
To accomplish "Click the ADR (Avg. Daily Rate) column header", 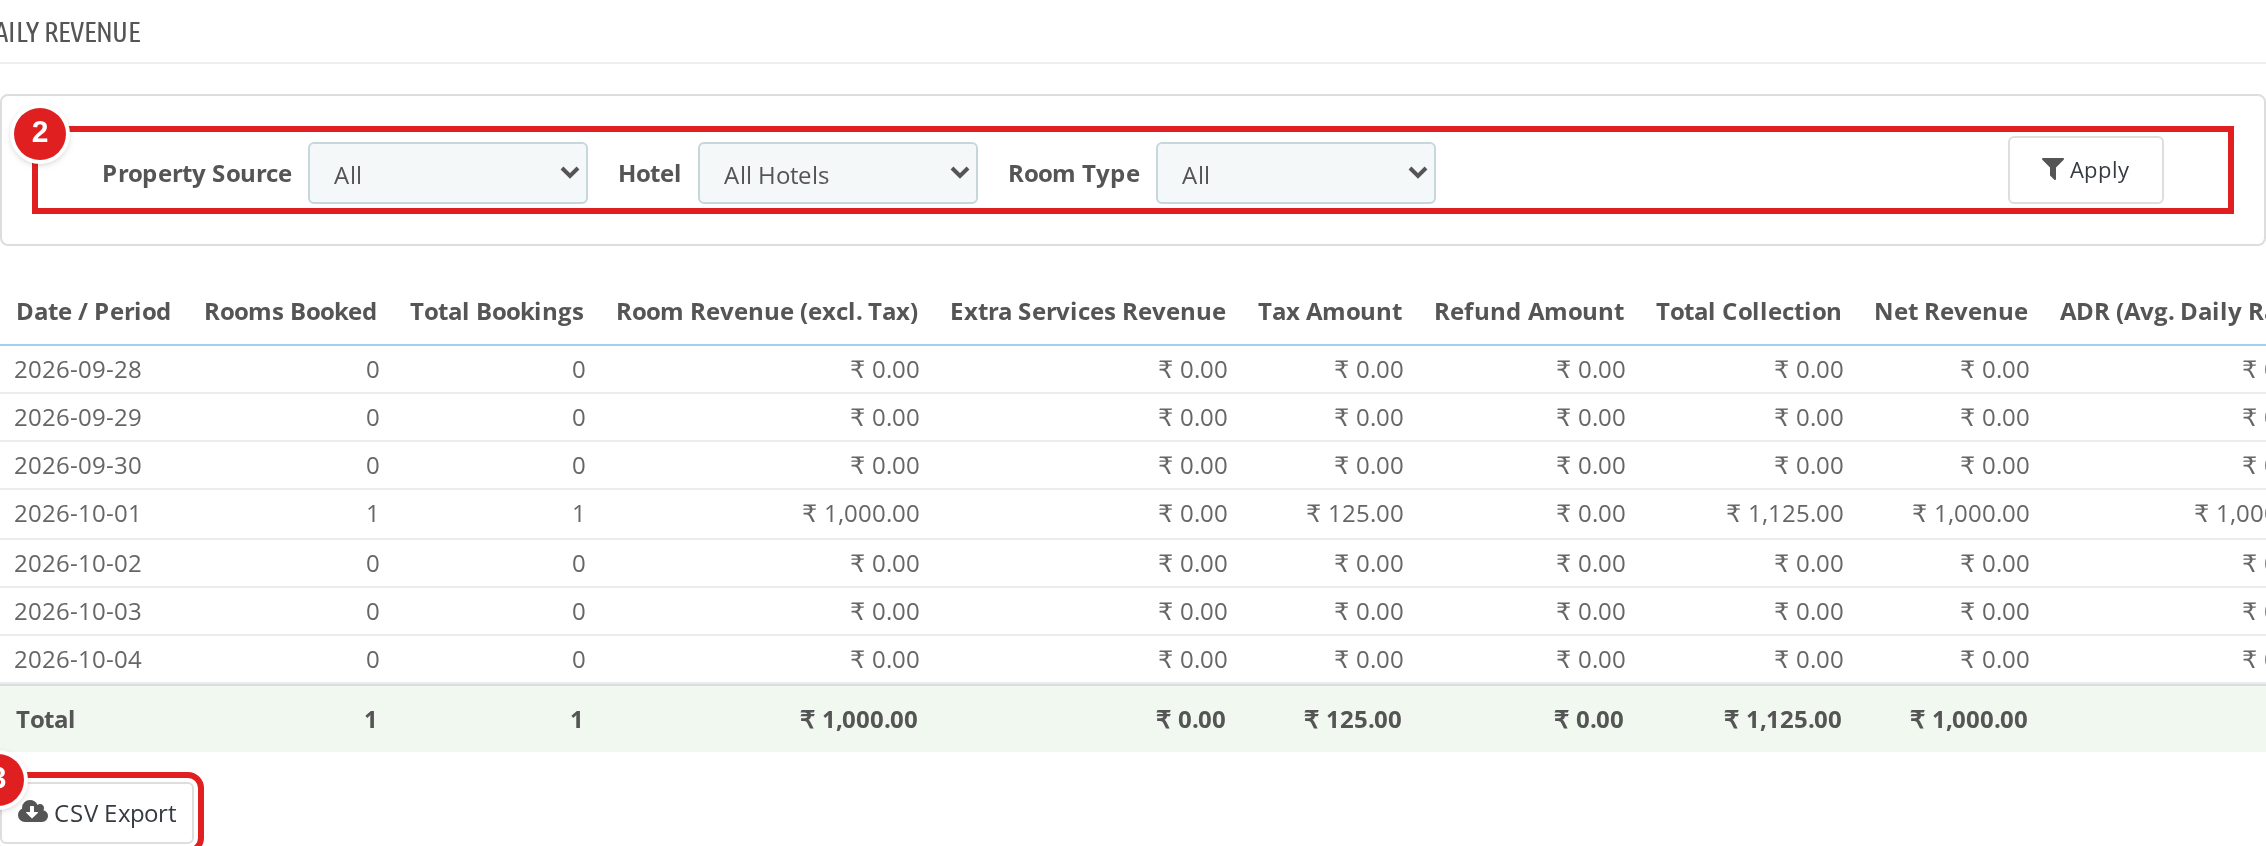I will [2162, 312].
